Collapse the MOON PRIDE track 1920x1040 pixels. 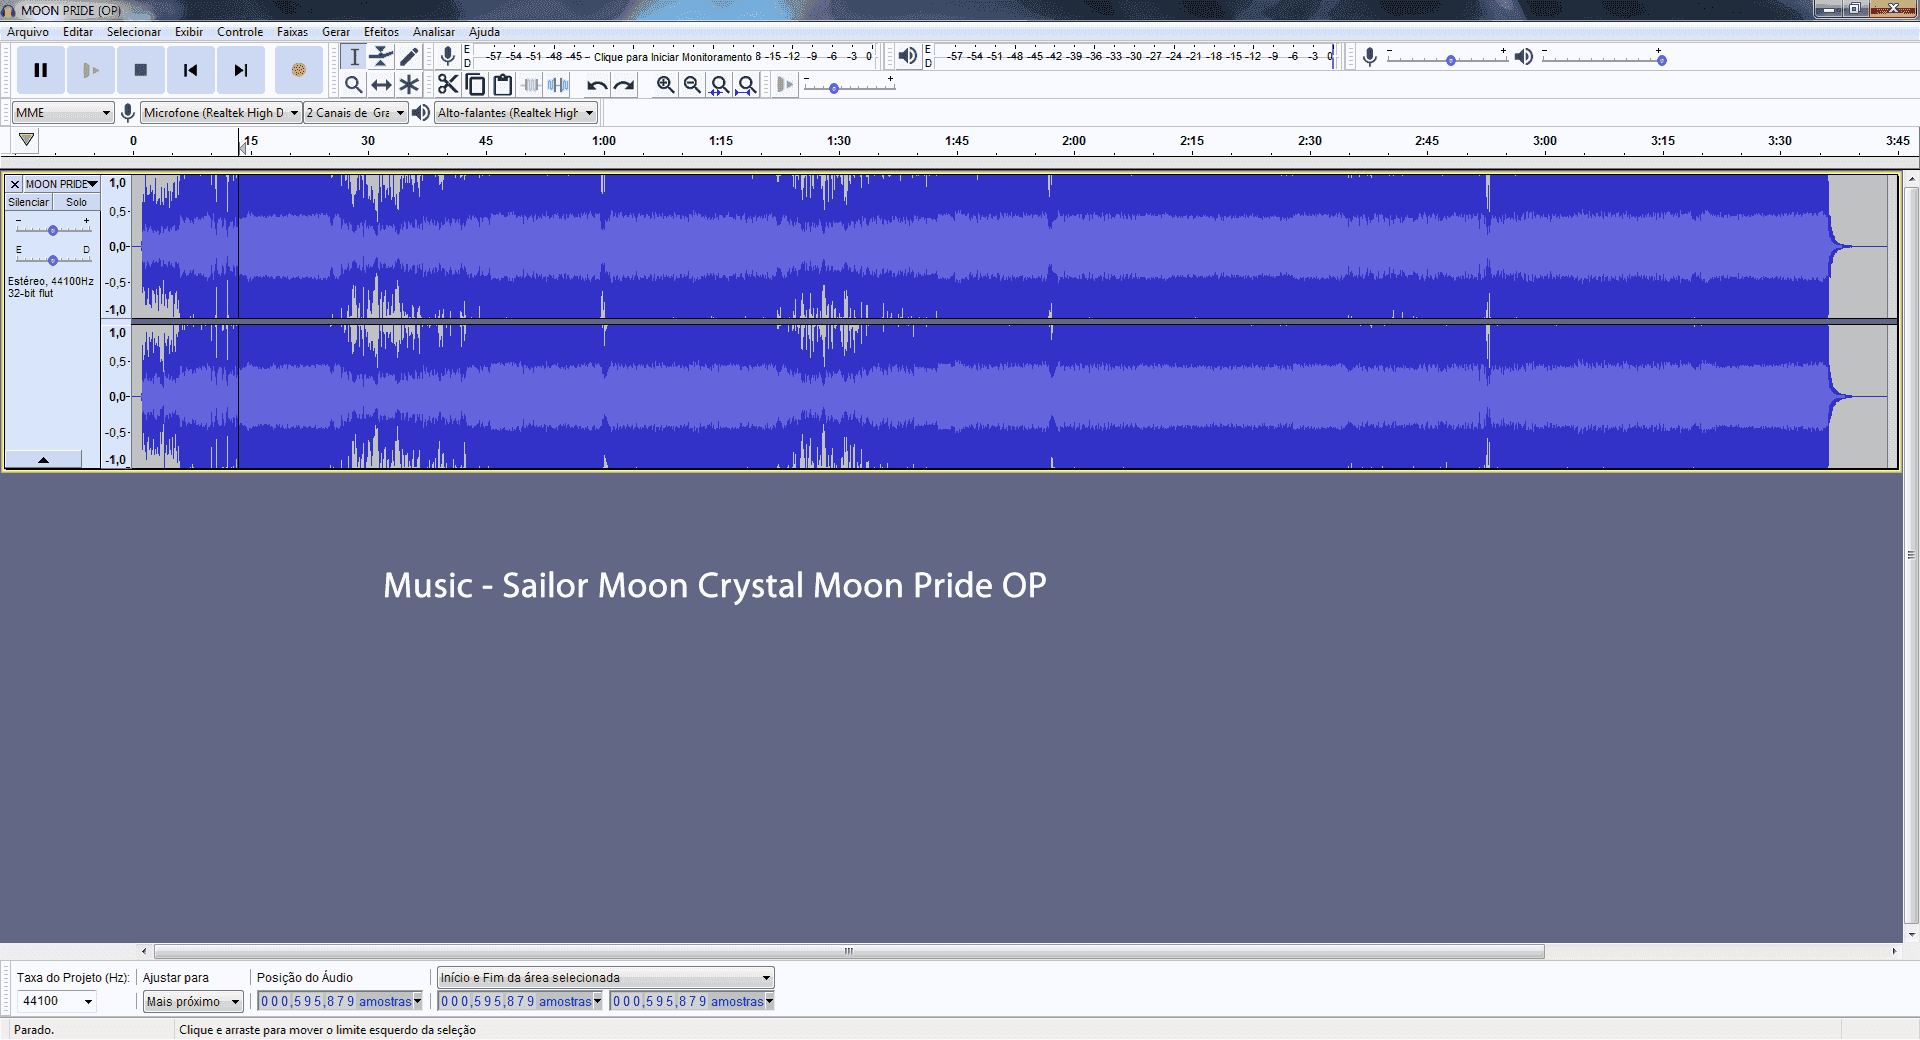pos(43,460)
